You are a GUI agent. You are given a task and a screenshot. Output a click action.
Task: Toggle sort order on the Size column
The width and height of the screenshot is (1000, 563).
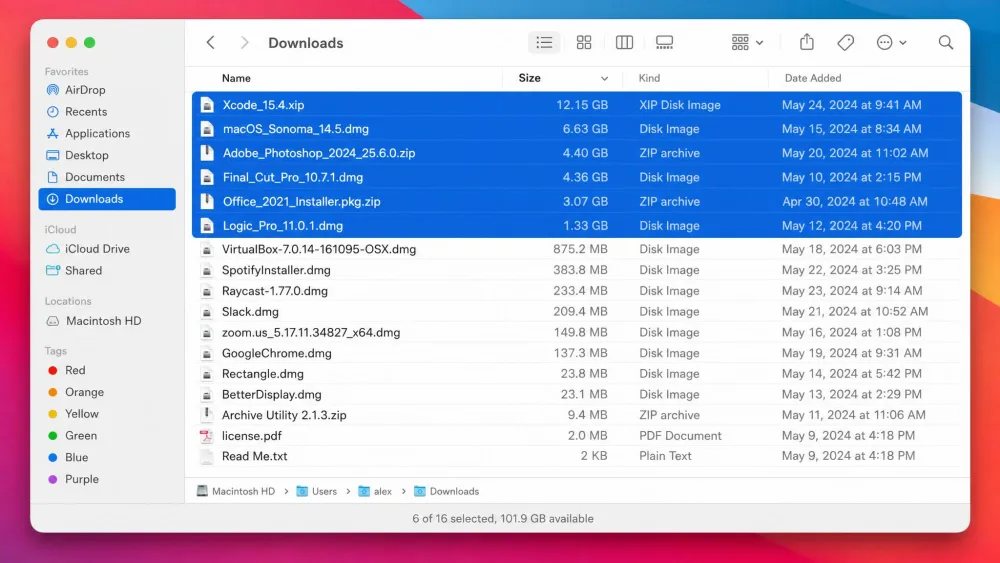tap(562, 78)
